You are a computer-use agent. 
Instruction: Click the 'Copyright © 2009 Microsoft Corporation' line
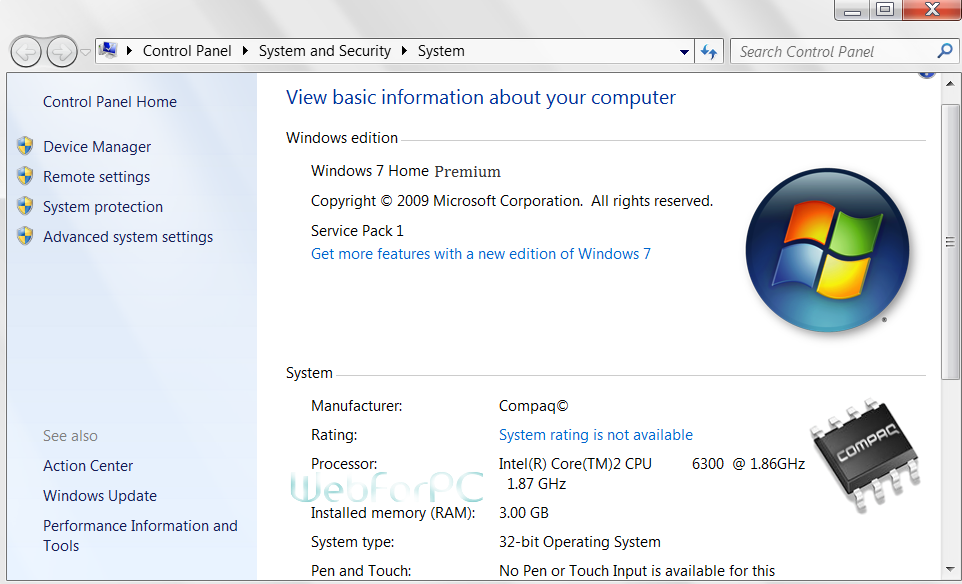tap(512, 201)
